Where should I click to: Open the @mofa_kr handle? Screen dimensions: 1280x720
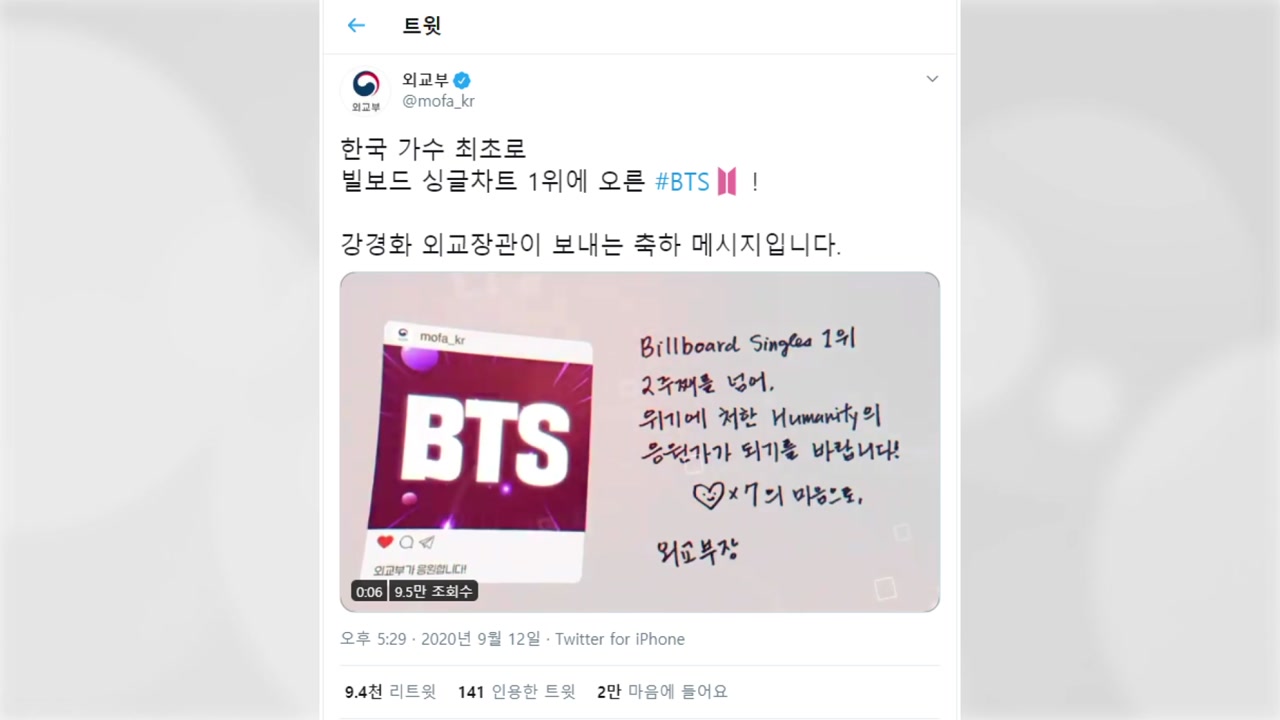(438, 101)
